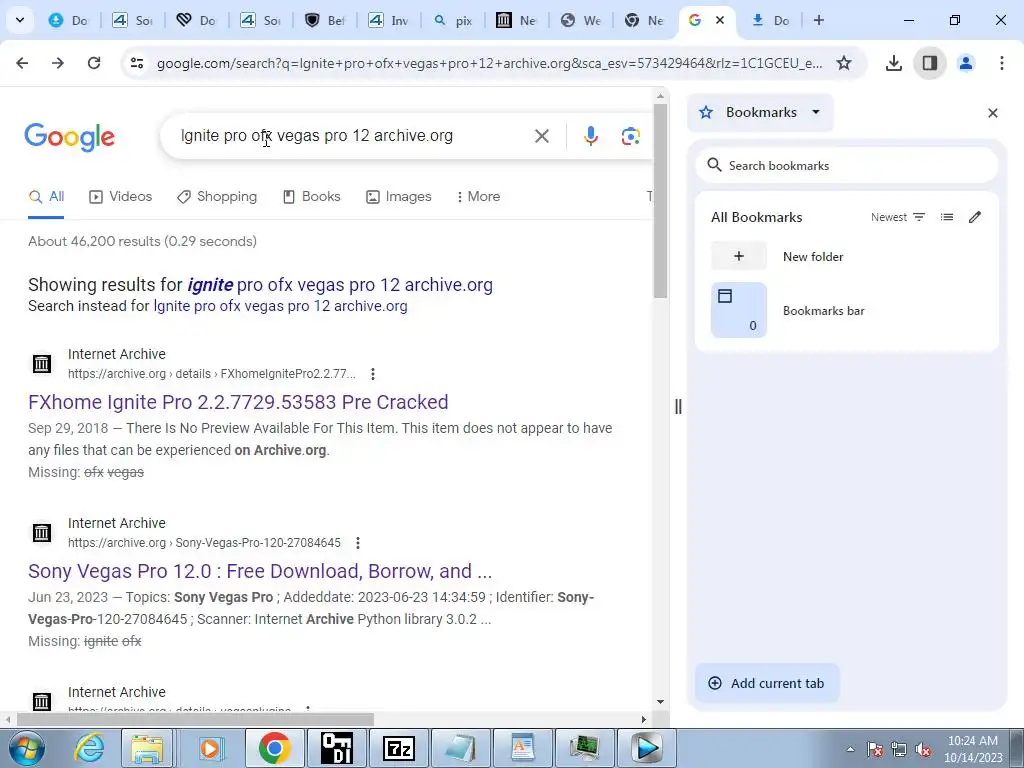Click the side panel resize handle
The width and height of the screenshot is (1024, 768).
pos(678,406)
